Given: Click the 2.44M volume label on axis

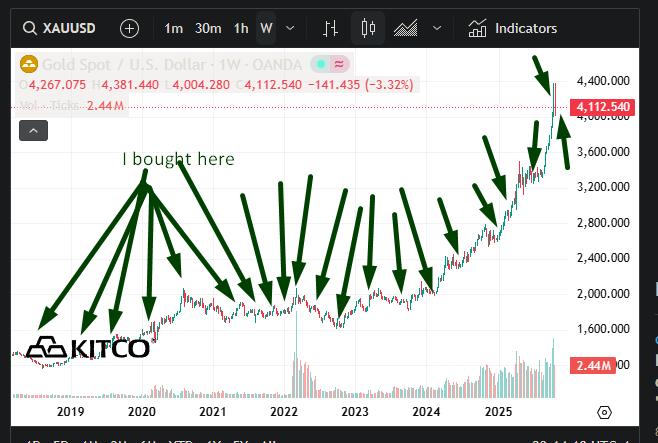Looking at the screenshot, I should pos(593,366).
